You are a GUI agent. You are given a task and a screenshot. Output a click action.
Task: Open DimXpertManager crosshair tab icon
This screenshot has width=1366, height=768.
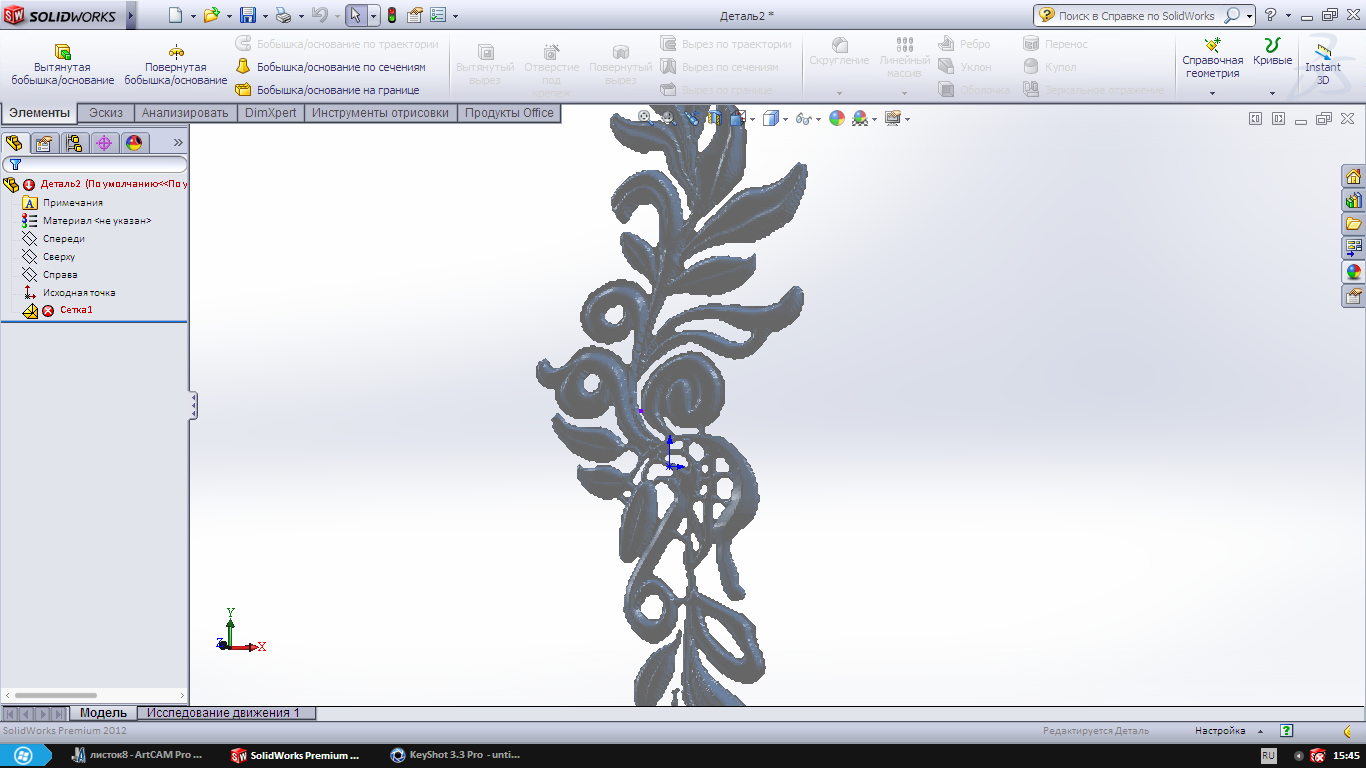pyautogui.click(x=104, y=143)
